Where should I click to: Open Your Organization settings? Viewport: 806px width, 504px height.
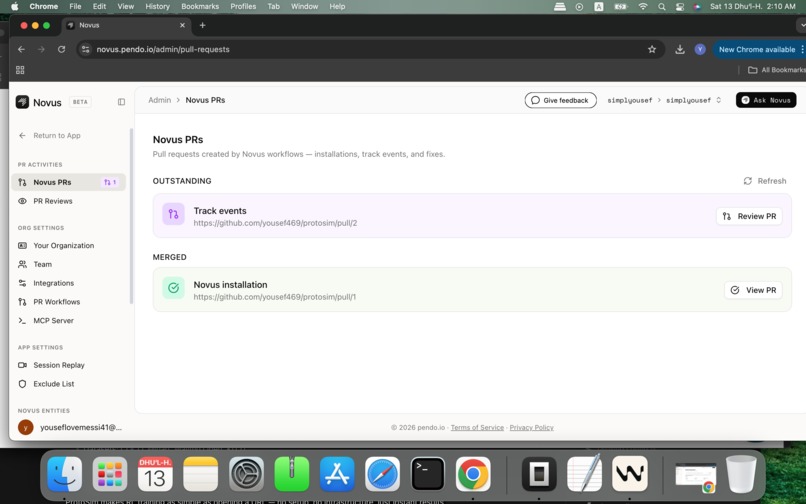click(x=68, y=245)
